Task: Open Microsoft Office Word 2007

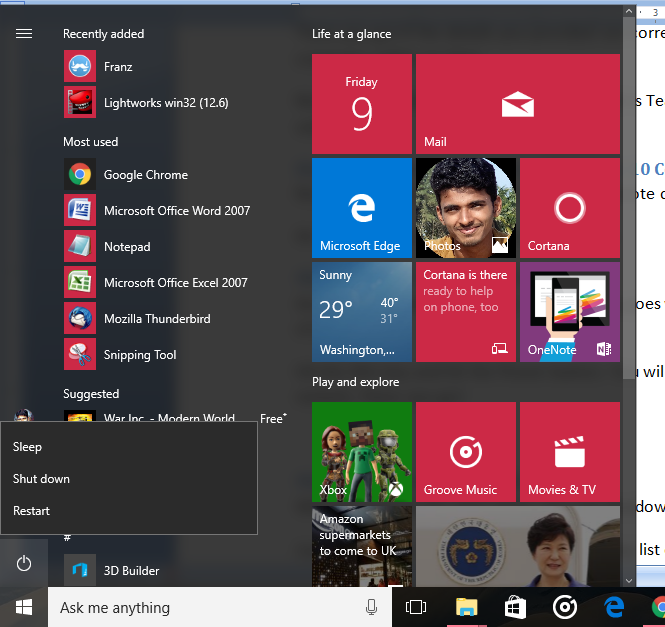Action: point(176,211)
